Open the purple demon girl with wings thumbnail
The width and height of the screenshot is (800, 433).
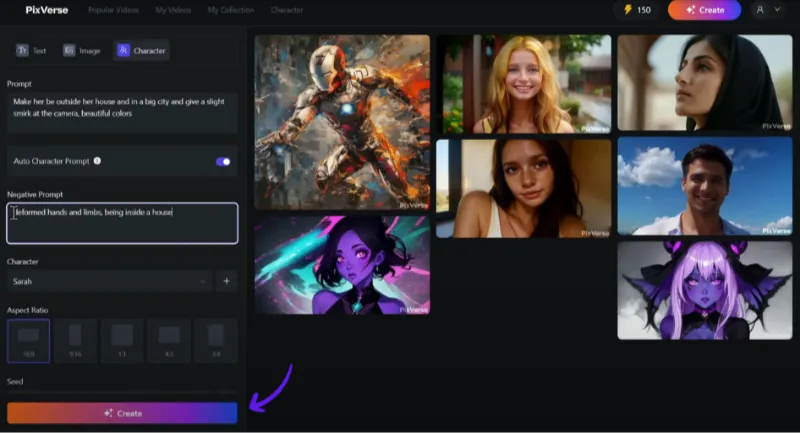point(705,290)
